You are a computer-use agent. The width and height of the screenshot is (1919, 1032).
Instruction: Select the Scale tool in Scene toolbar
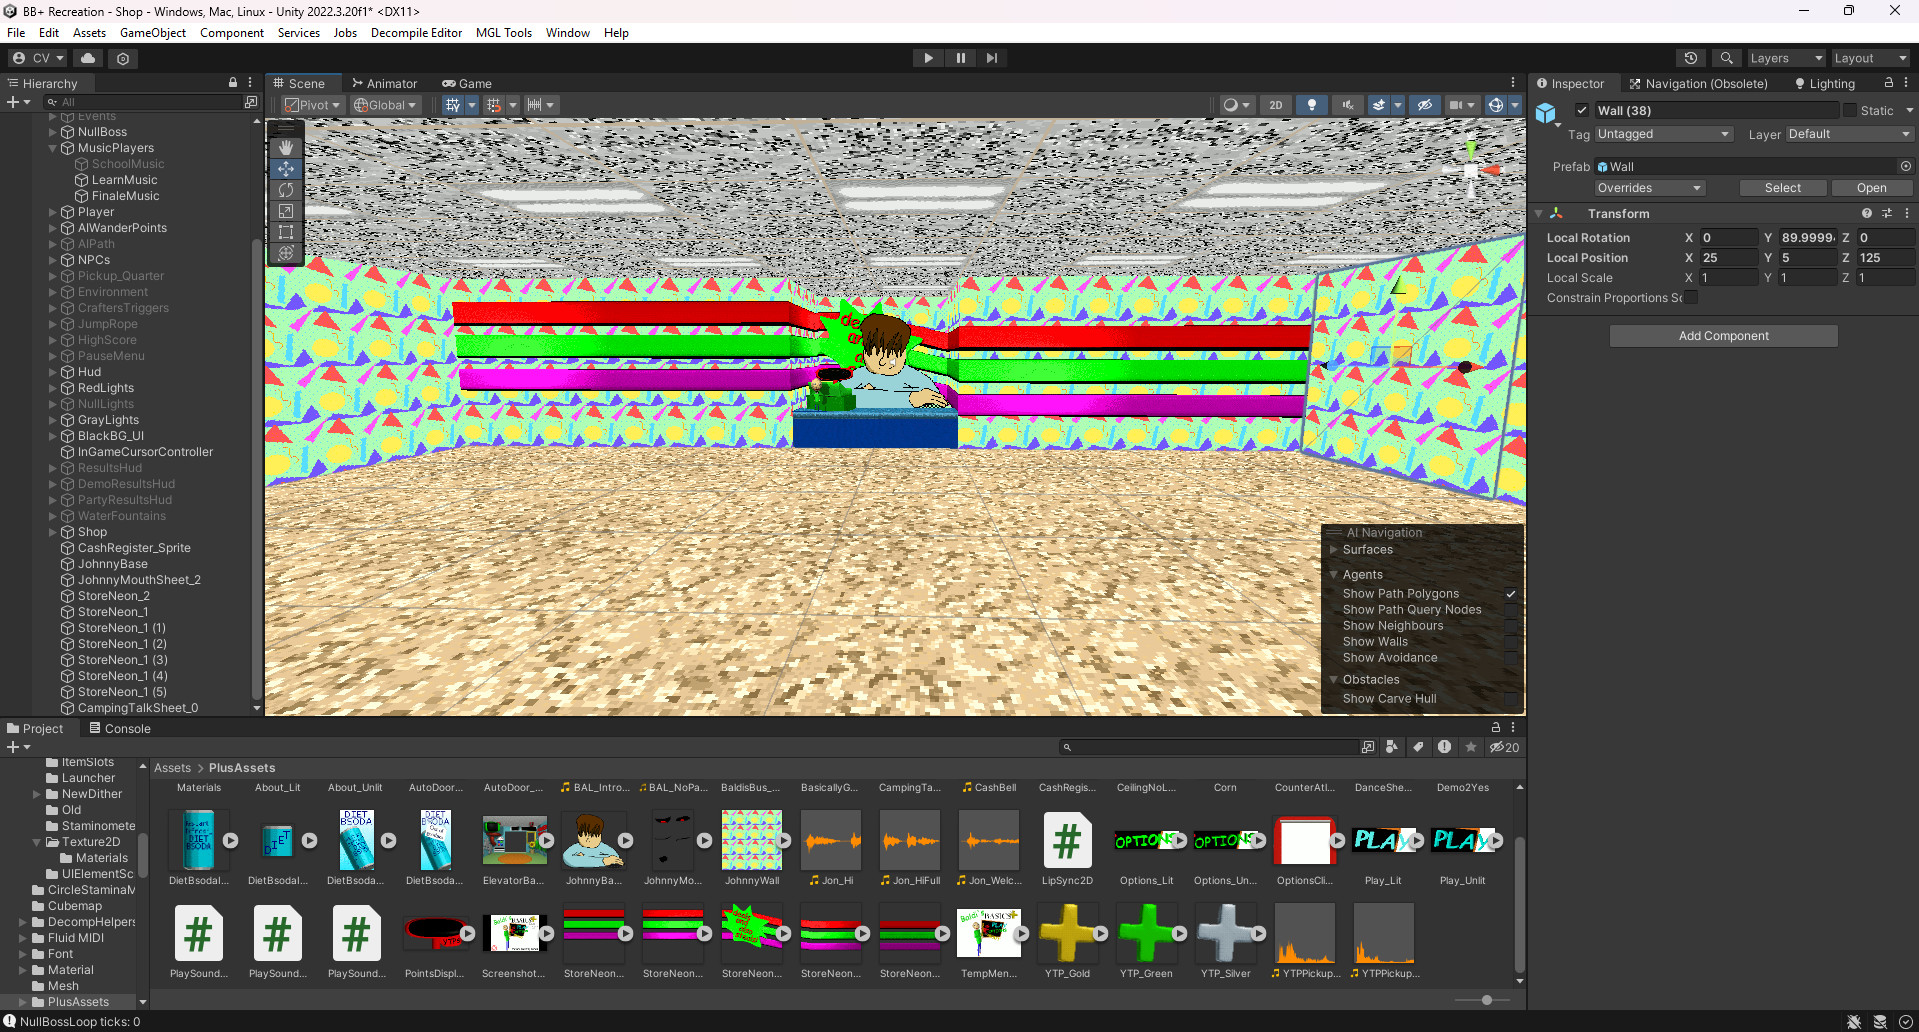coord(286,211)
